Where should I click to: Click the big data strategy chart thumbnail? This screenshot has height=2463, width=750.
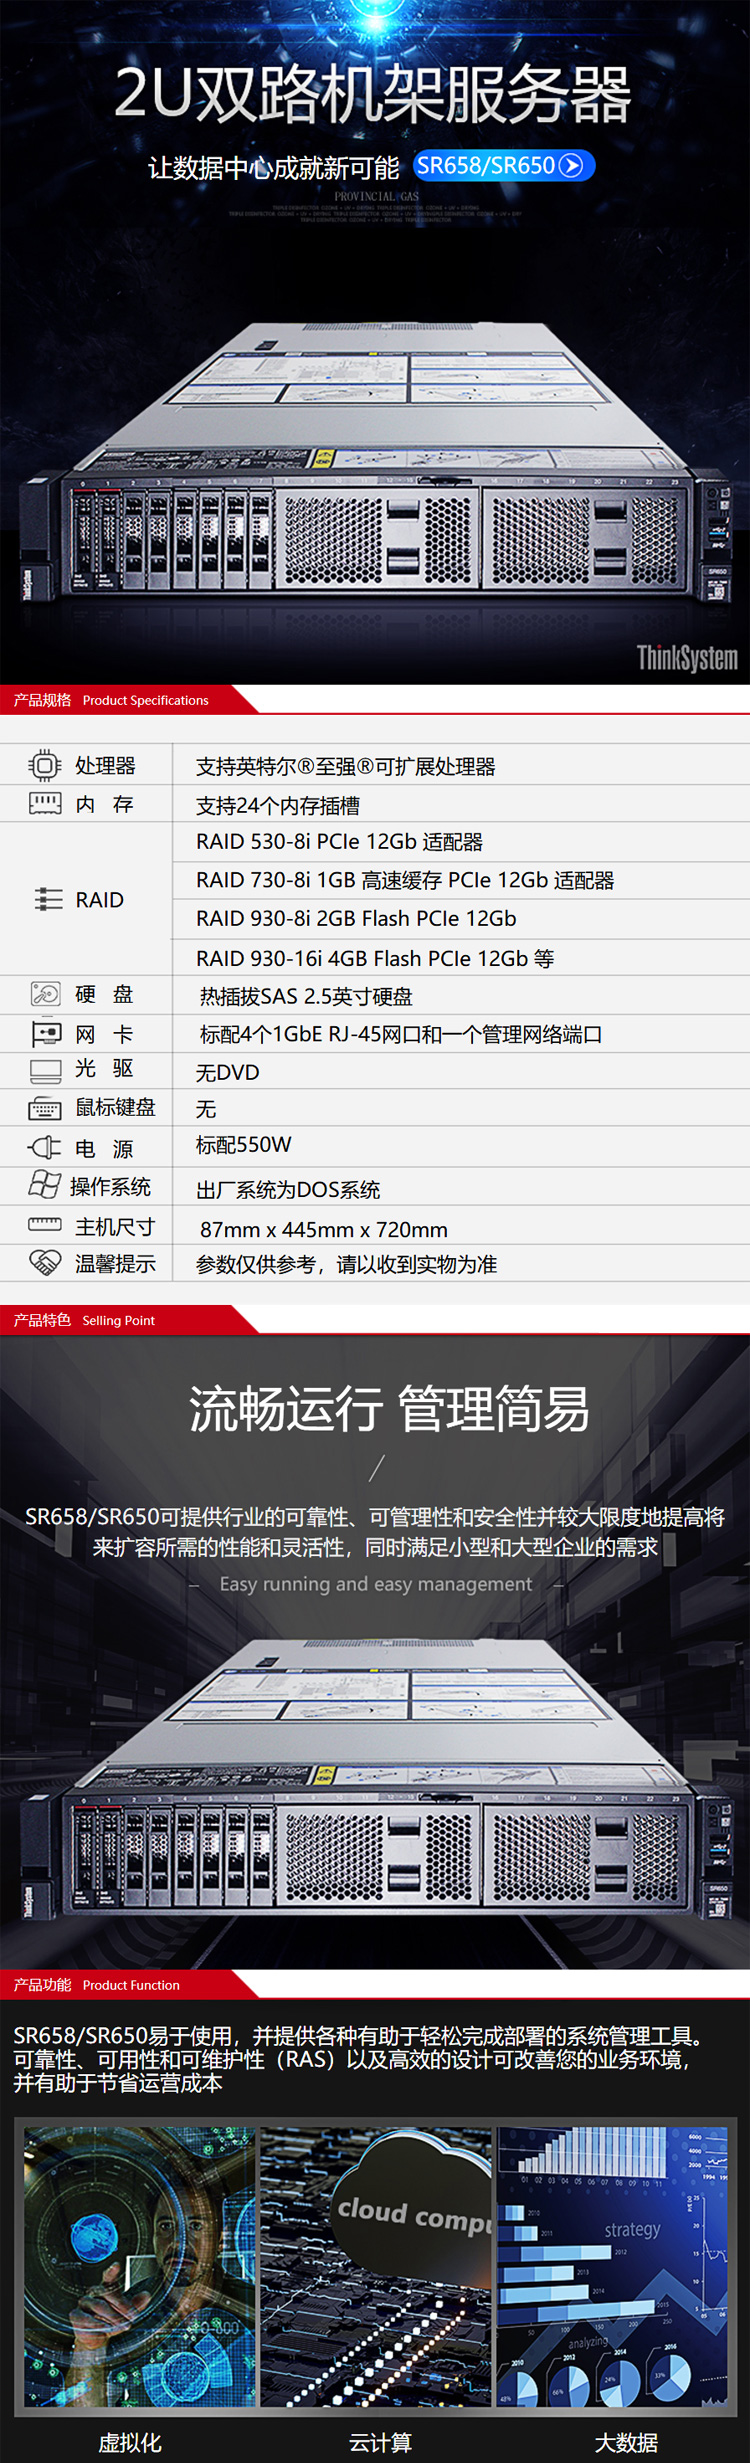(613, 2267)
